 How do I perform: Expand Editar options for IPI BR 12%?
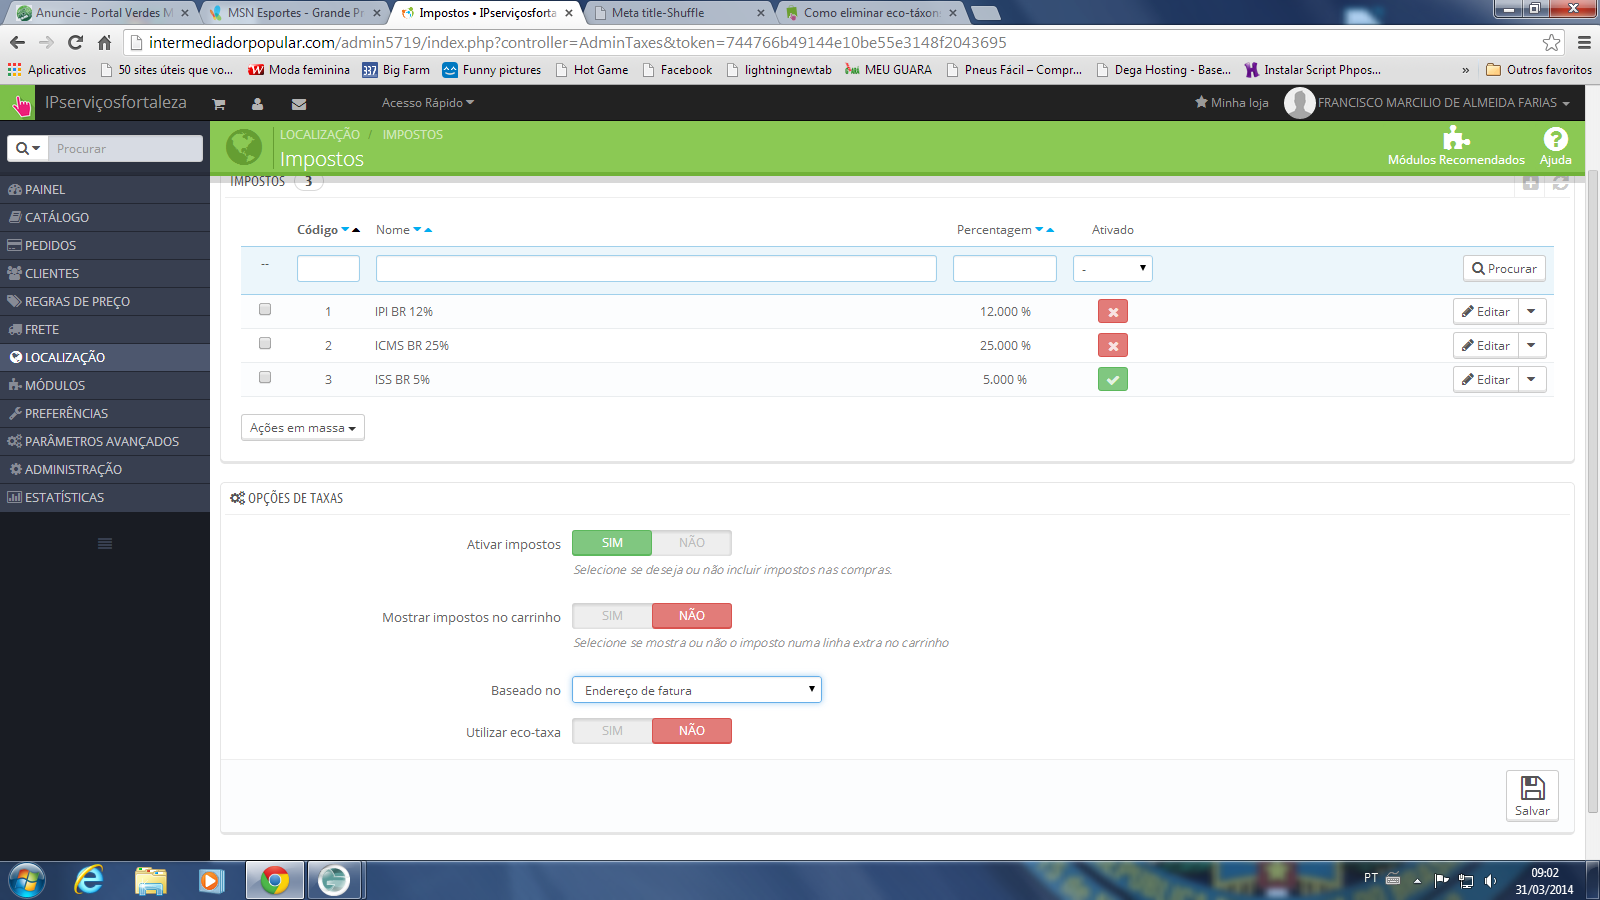1532,312
